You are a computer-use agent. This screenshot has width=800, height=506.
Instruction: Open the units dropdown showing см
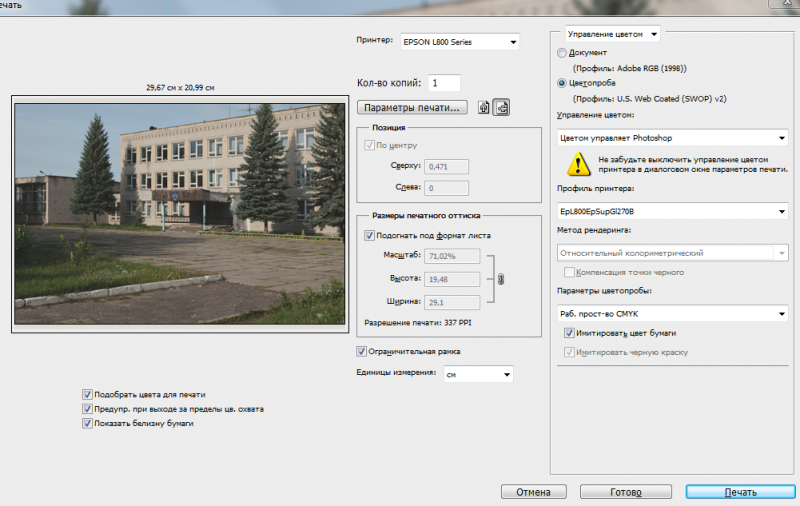479,374
